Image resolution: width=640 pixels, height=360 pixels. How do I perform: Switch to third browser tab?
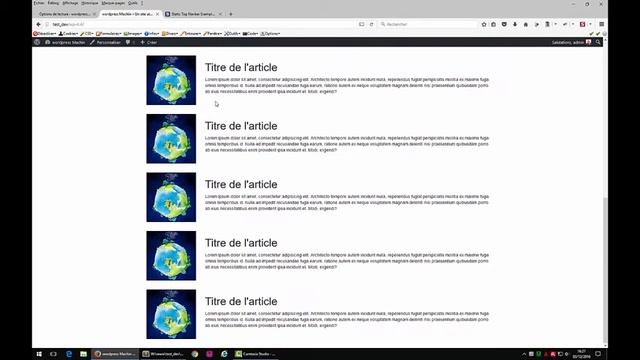pos(193,14)
